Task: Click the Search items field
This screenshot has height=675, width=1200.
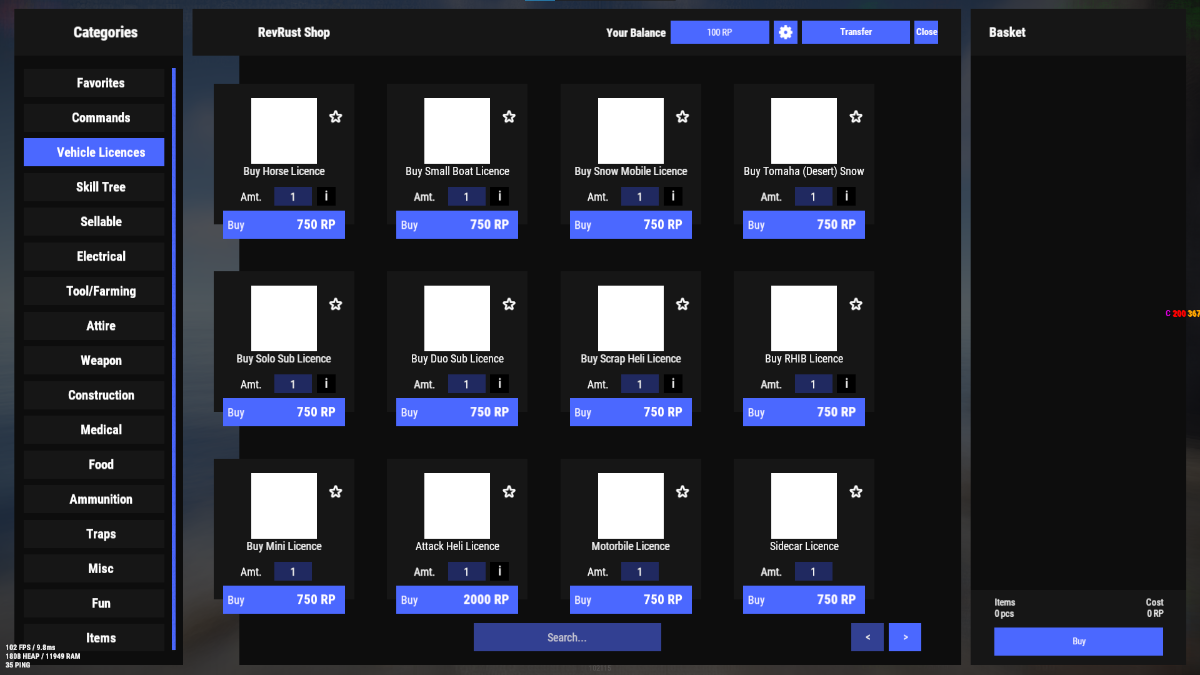Action: coord(567,637)
